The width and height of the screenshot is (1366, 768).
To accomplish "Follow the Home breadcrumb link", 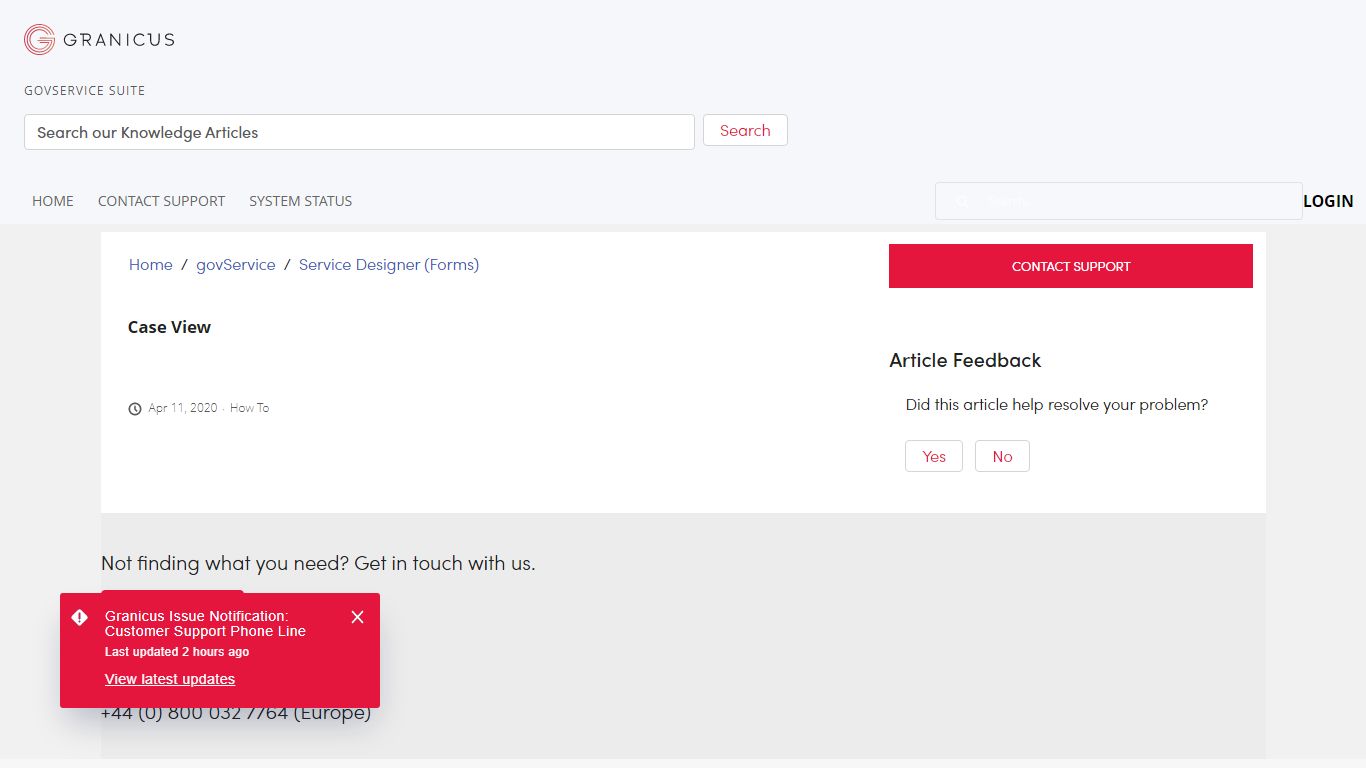I will point(150,265).
